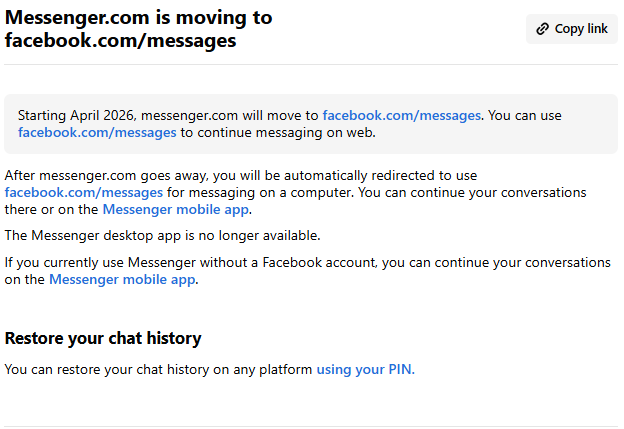Open facebook.com/messages link after "will move to"

401,116
